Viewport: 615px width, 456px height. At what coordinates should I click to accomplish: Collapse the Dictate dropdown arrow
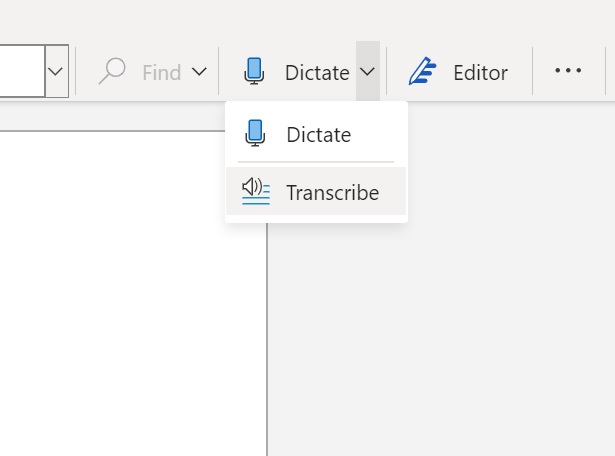(367, 71)
